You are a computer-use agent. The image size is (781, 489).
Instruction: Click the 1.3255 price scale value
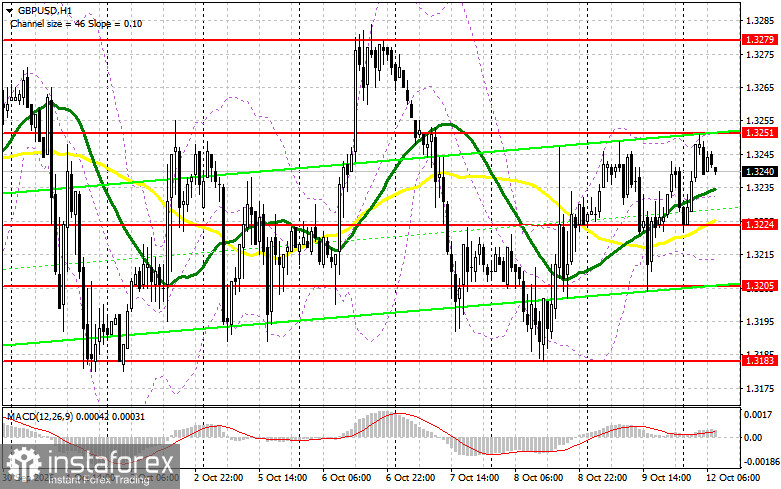(x=761, y=121)
